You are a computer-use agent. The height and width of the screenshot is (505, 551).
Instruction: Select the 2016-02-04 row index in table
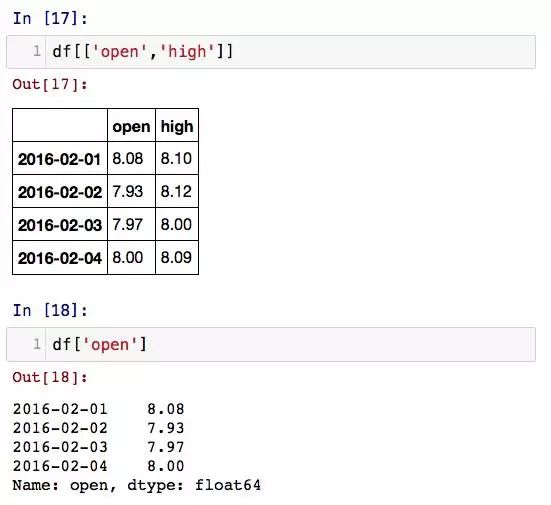pyautogui.click(x=60, y=258)
